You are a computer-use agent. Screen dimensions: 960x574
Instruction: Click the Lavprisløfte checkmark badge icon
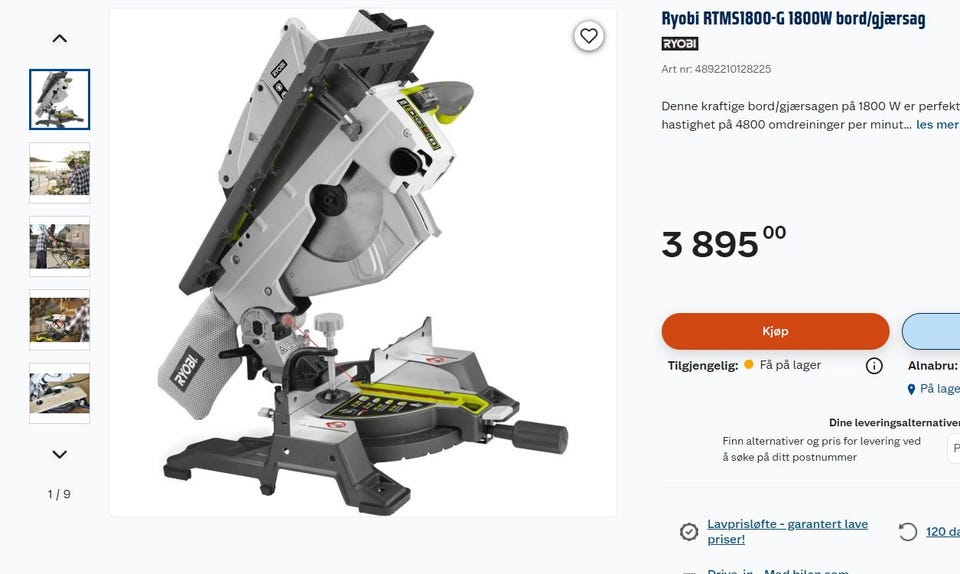pyautogui.click(x=689, y=531)
